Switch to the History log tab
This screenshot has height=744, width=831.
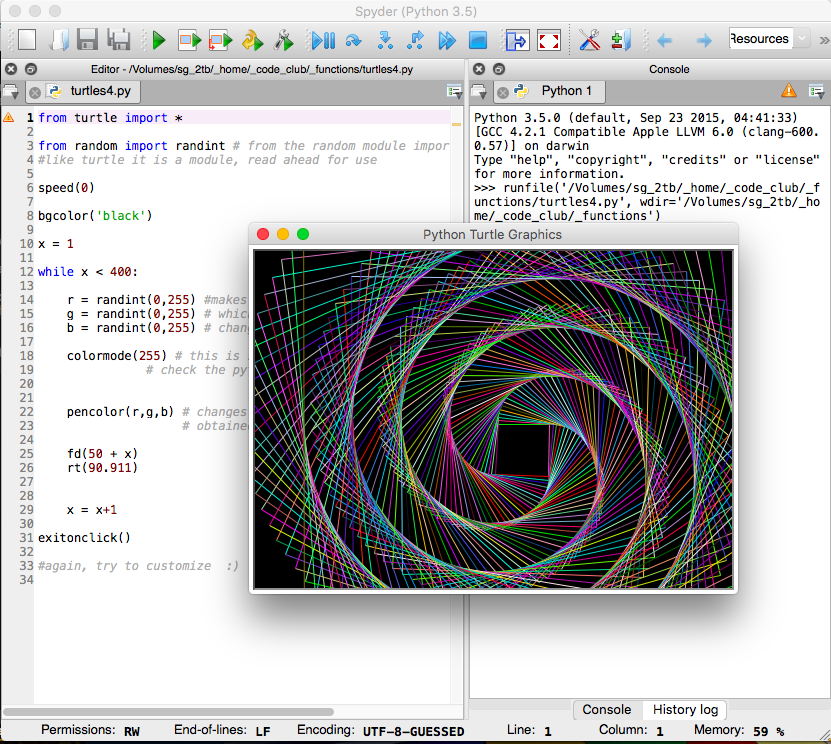pyautogui.click(x=684, y=710)
